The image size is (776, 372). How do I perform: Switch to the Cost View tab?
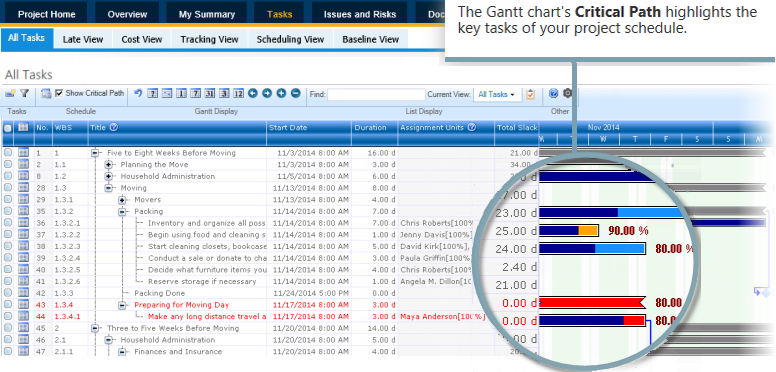pos(142,40)
